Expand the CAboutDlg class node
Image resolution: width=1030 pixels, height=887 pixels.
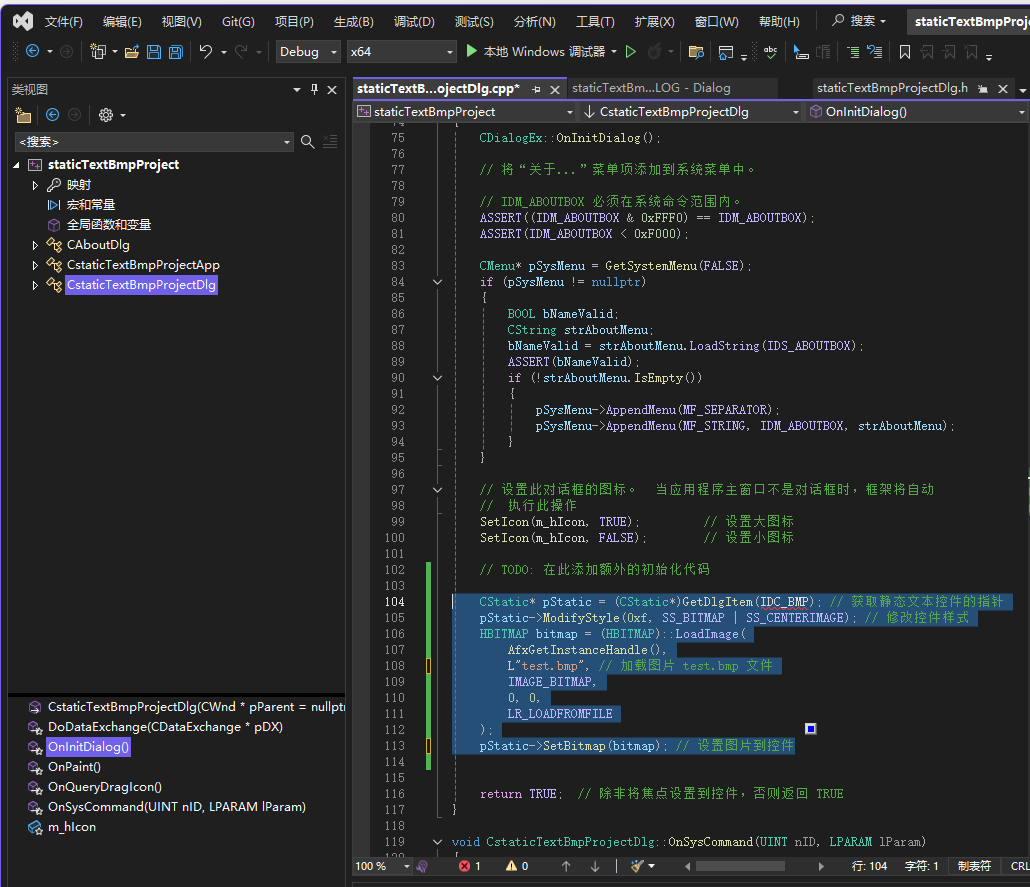click(36, 245)
